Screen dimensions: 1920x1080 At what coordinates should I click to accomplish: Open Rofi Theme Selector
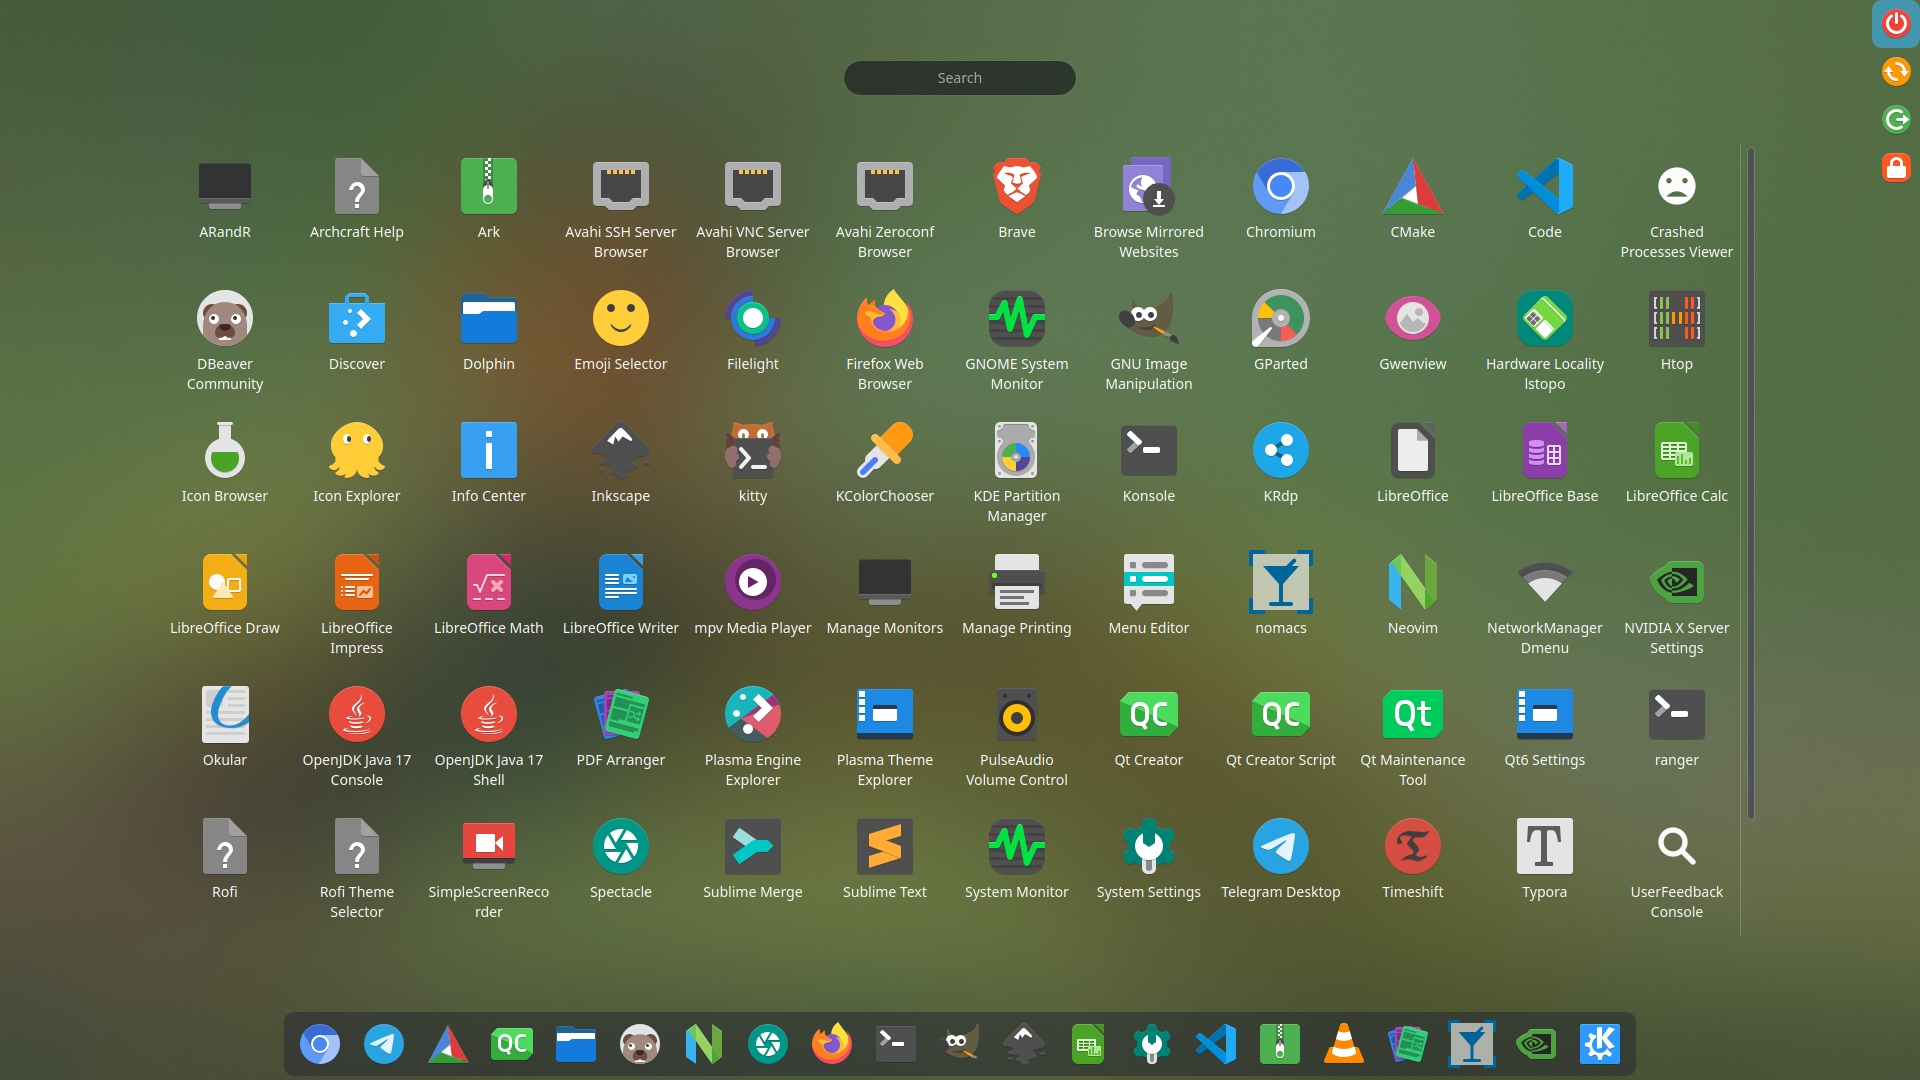357,868
